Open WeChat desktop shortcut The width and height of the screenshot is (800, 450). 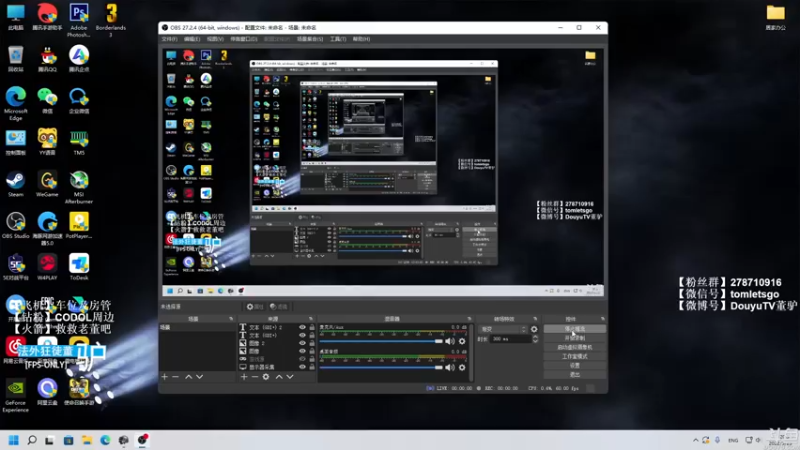point(47,101)
